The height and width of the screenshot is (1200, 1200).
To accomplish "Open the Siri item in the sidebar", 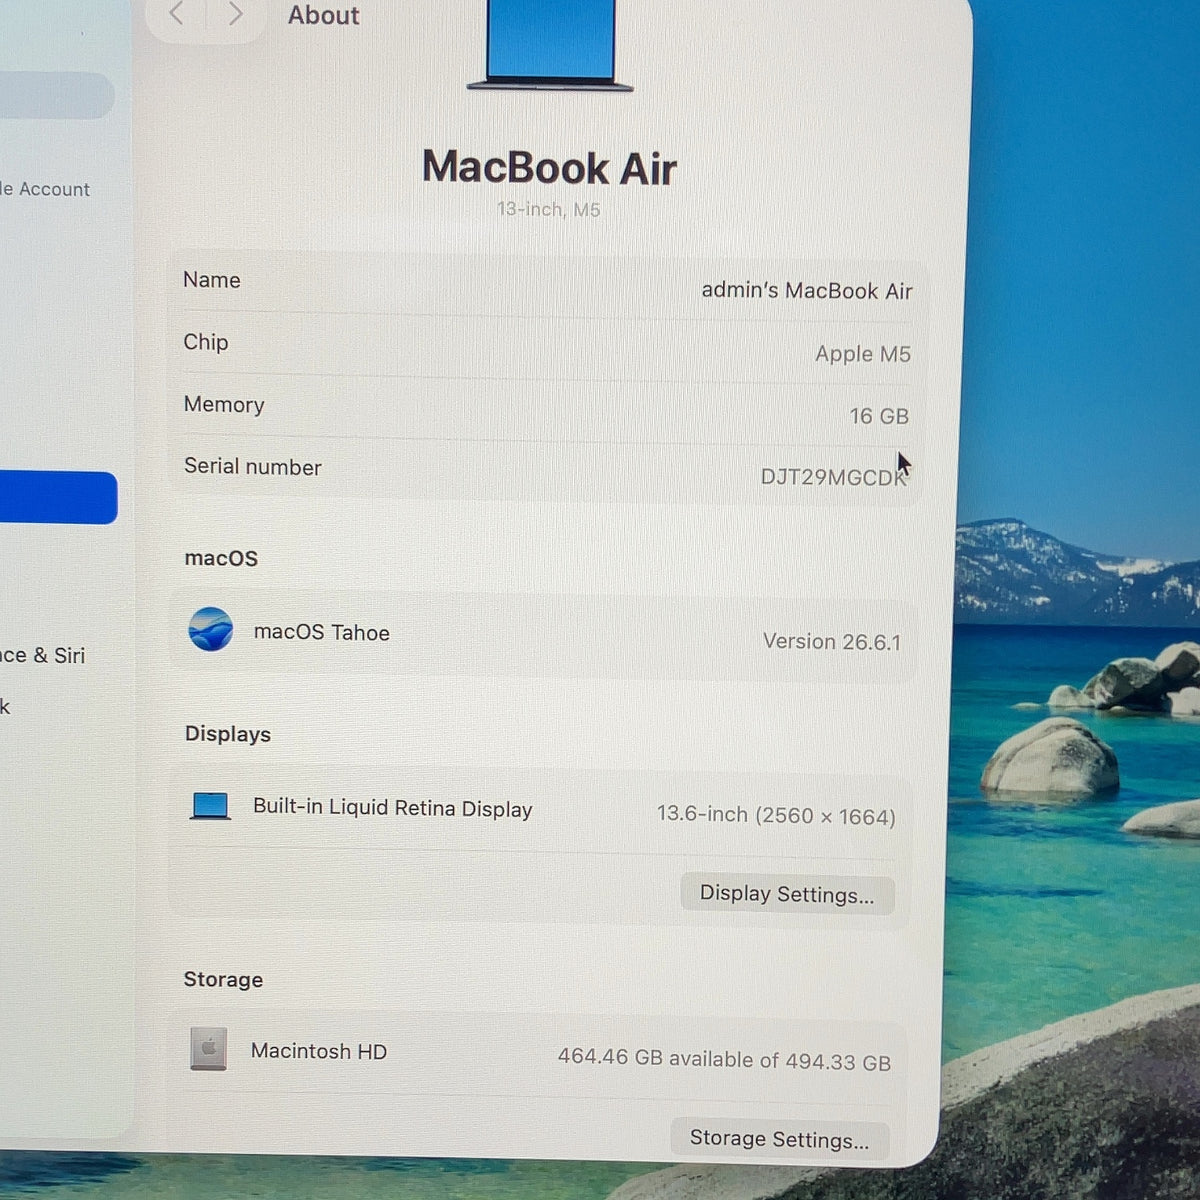I will [43, 656].
